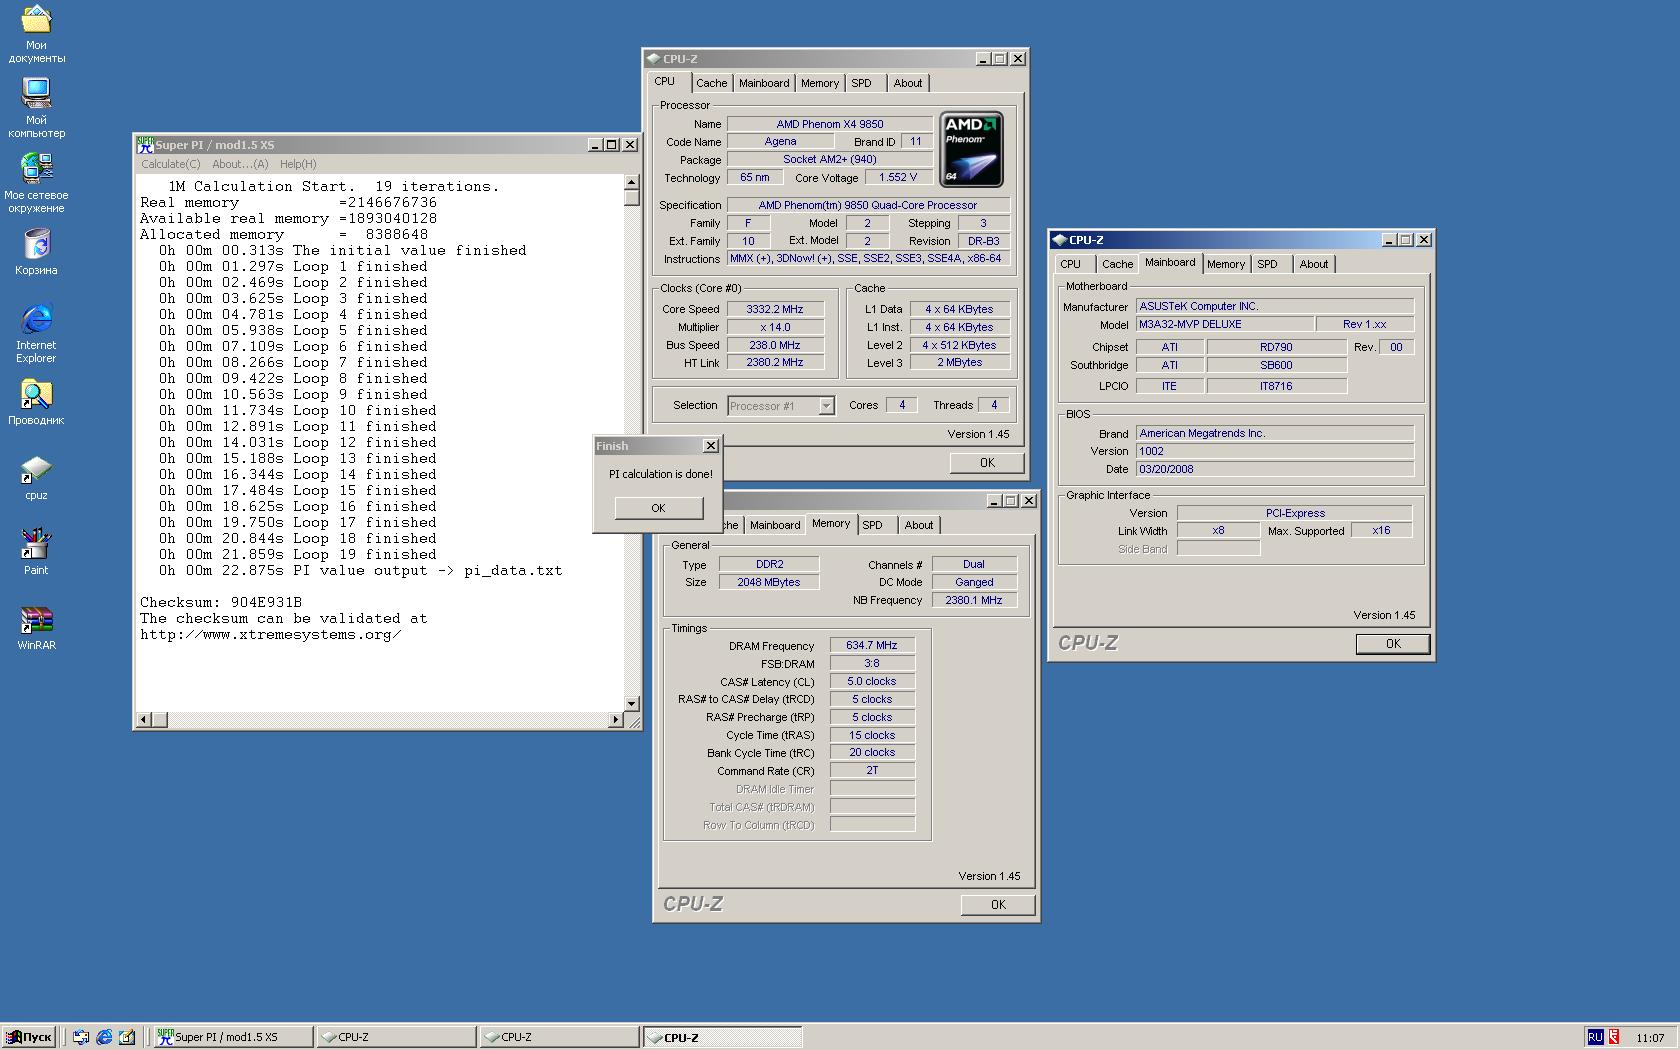1680x1050 pixels.
Task: Select Cache tab in Mainboard CPU-Z window
Action: coord(1117,264)
